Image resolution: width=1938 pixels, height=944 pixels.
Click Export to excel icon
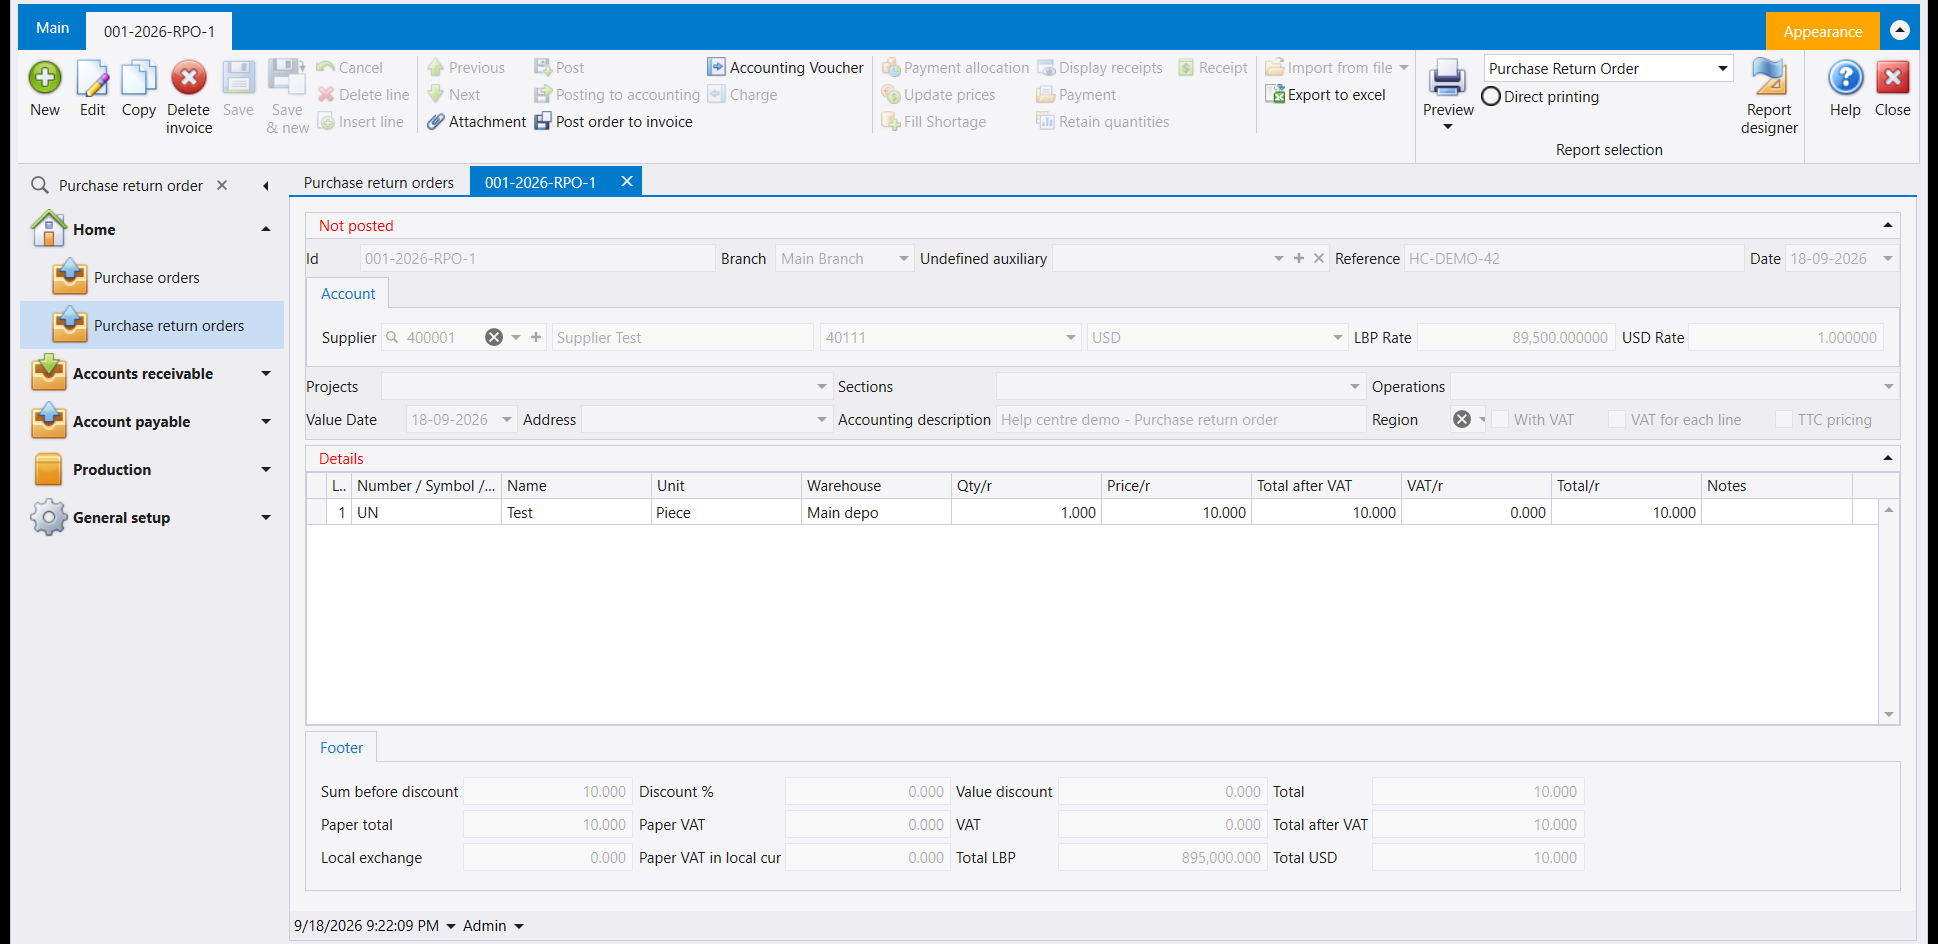click(x=1275, y=94)
